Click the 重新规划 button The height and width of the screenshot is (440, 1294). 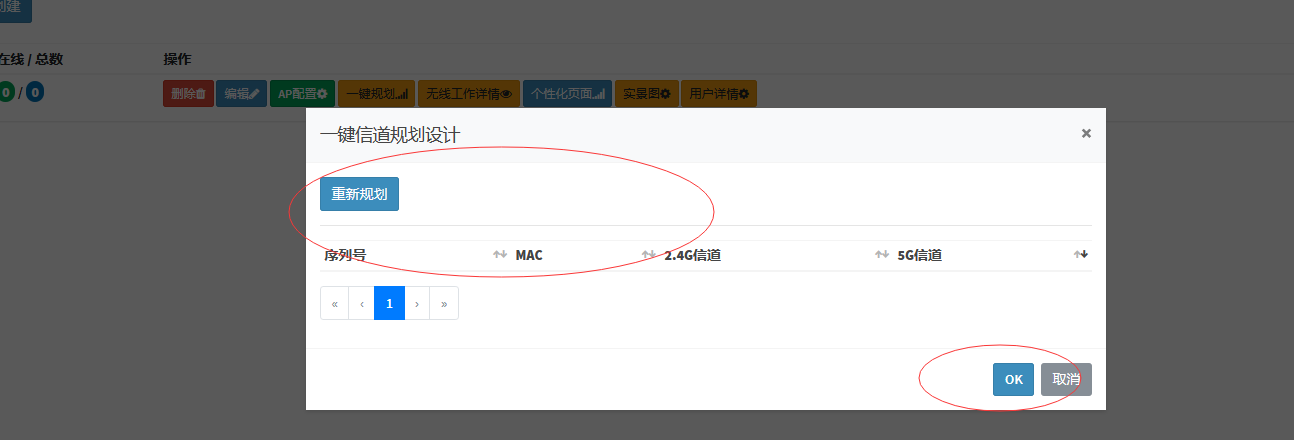click(359, 194)
